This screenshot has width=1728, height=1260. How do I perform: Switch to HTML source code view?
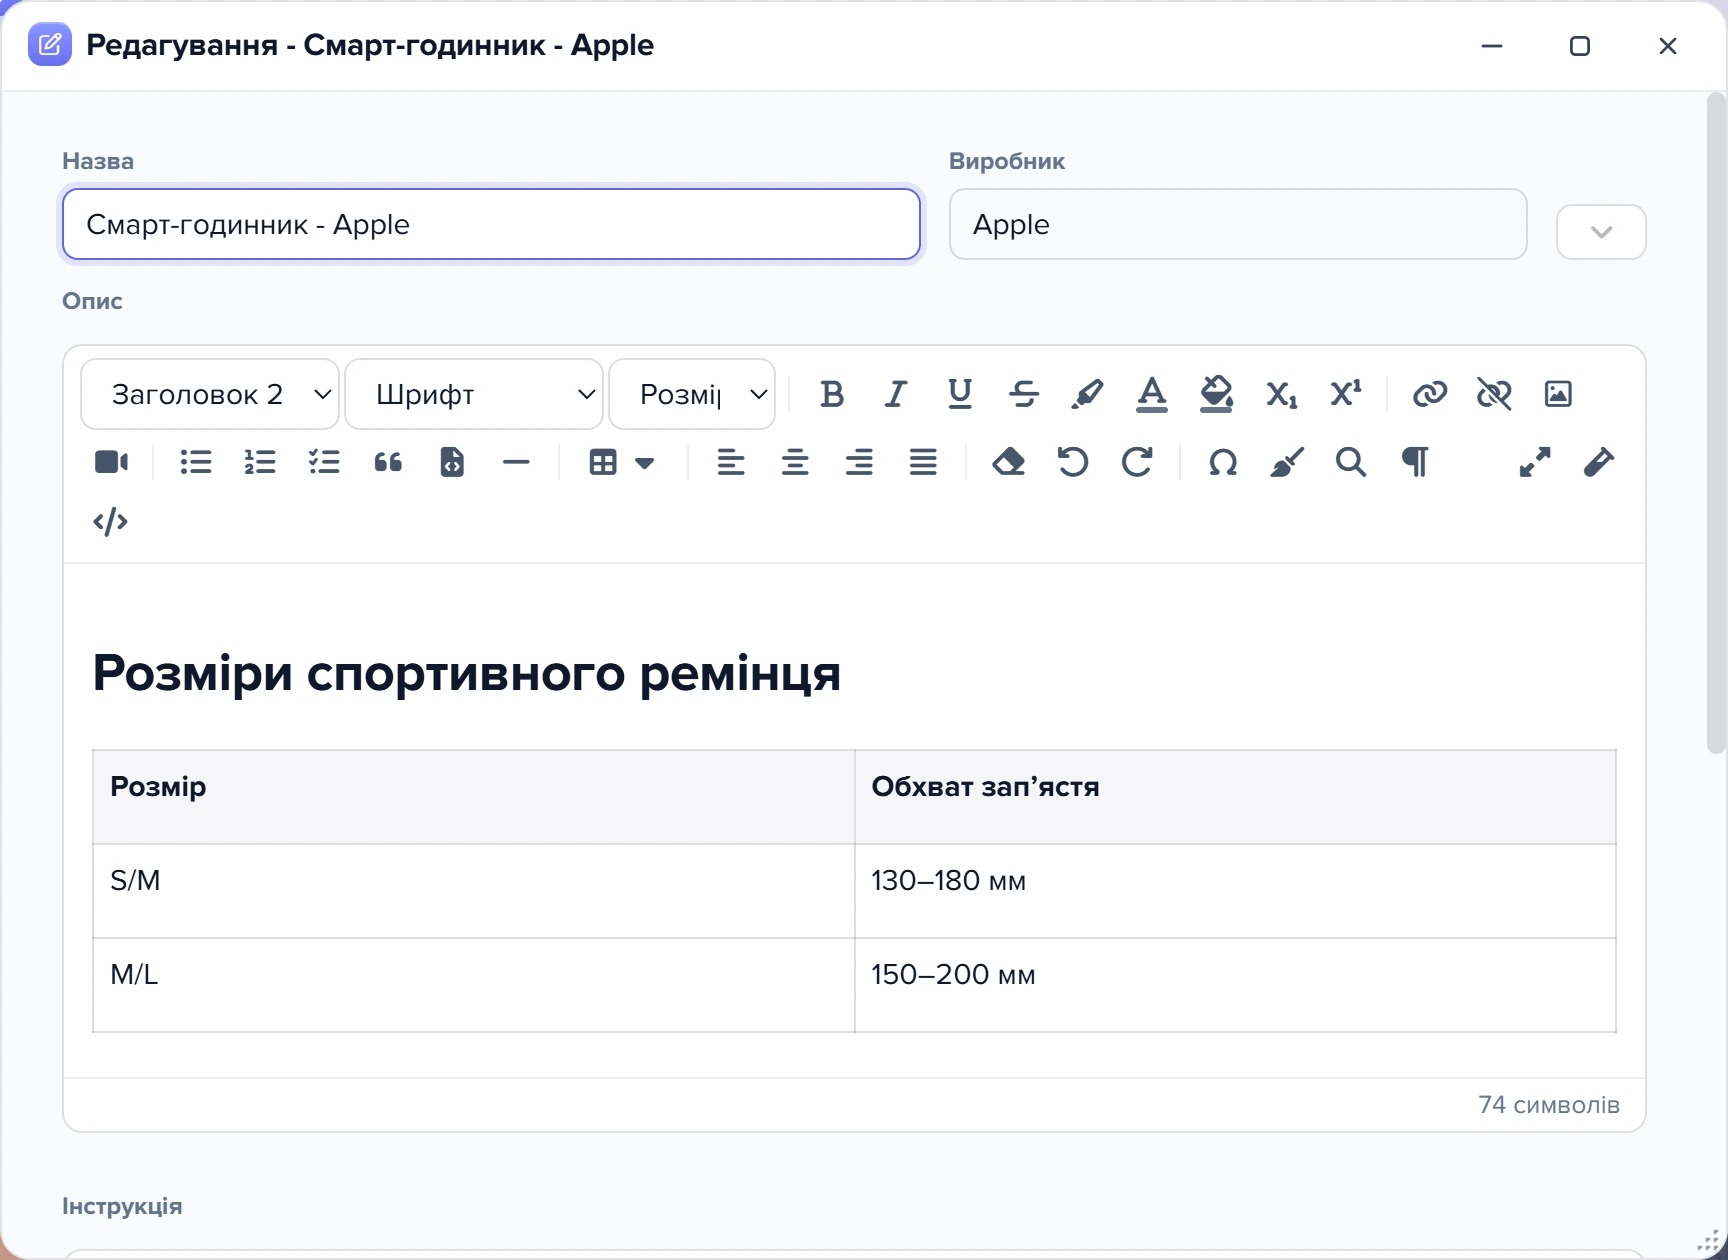[x=111, y=522]
